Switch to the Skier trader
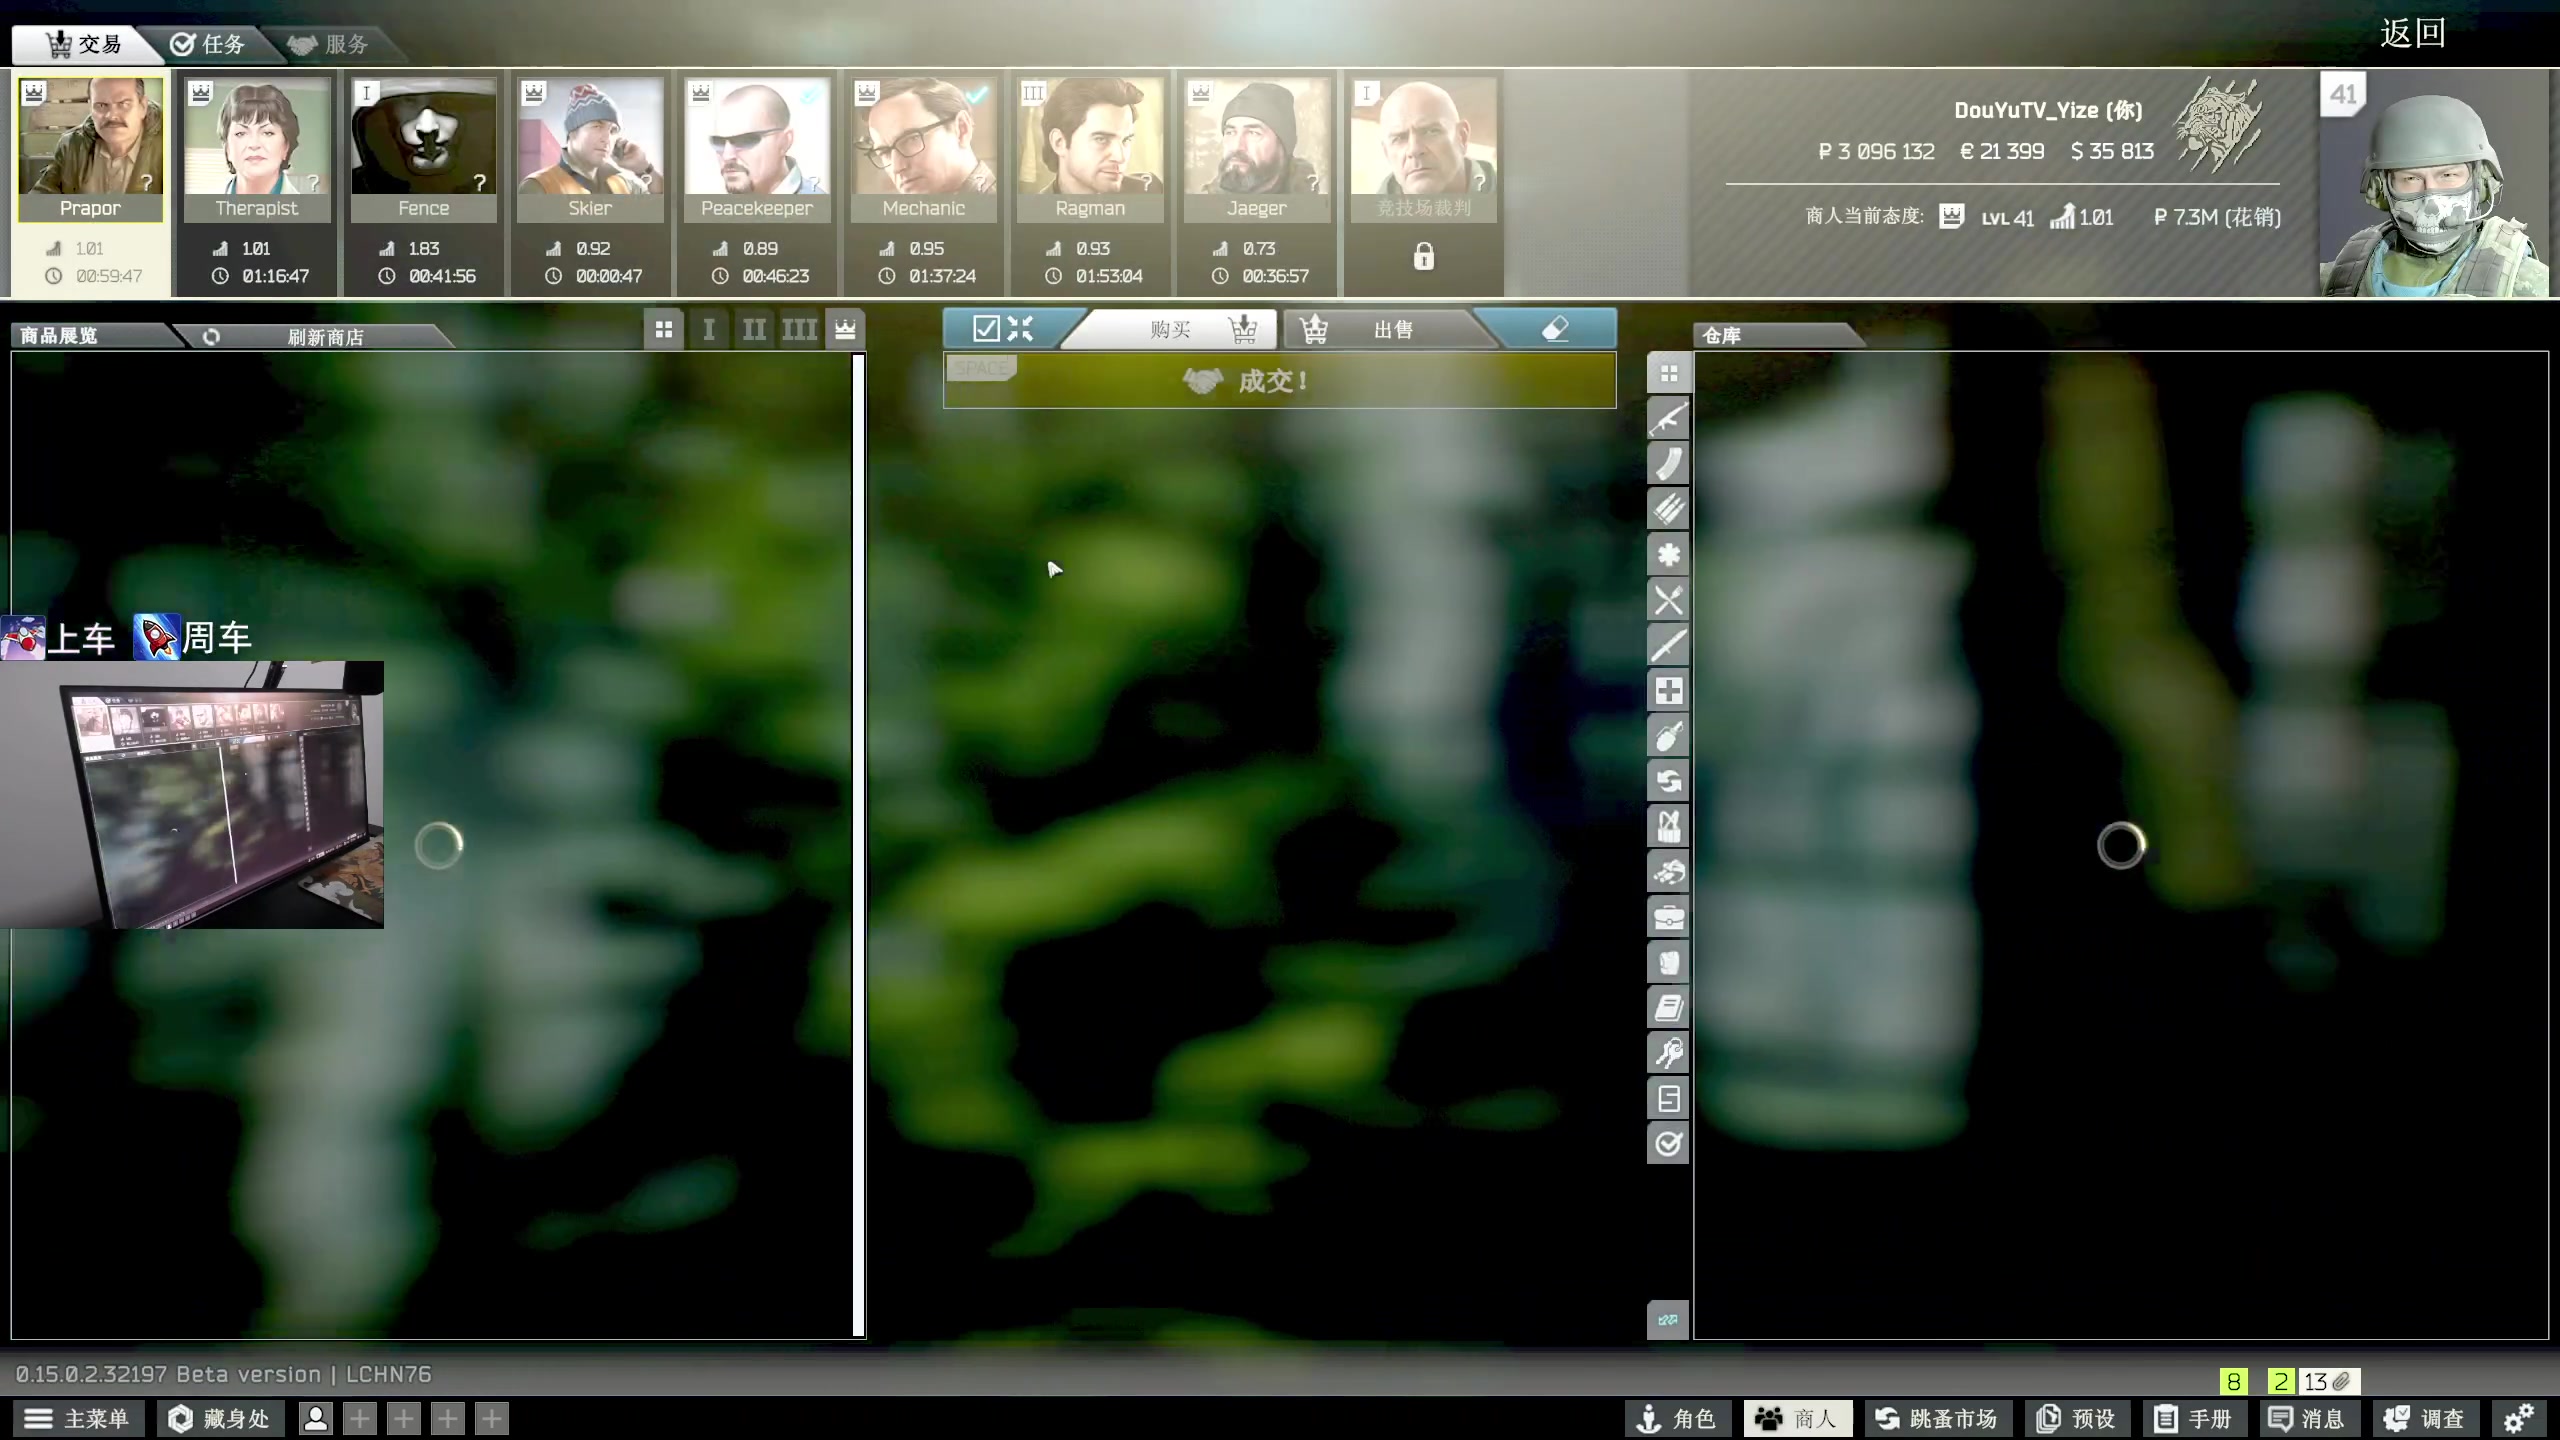Image resolution: width=2560 pixels, height=1440 pixels. point(590,150)
